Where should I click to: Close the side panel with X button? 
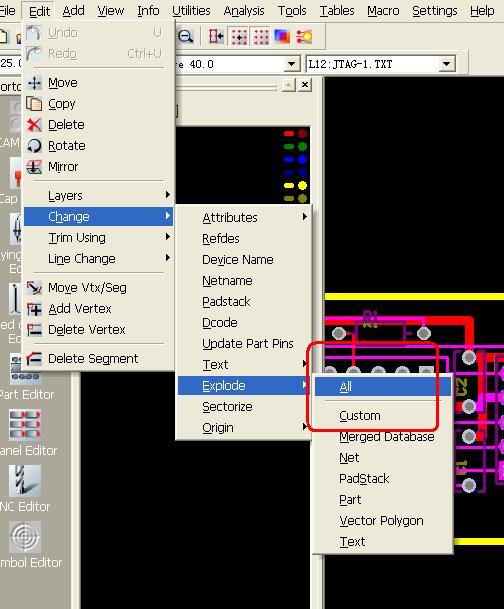(x=305, y=84)
